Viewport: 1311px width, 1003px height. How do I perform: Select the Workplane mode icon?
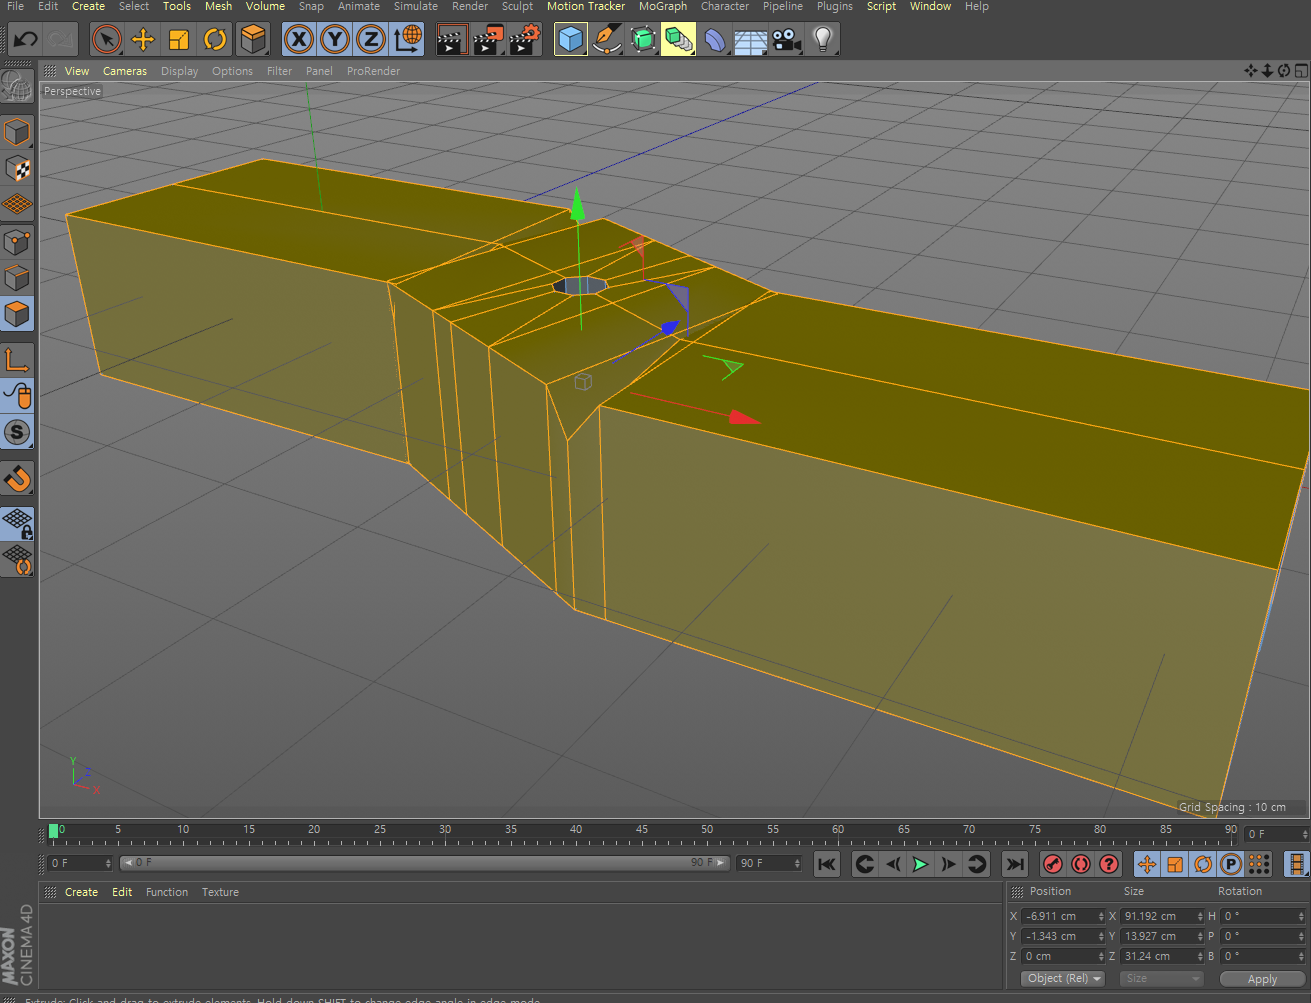[x=18, y=205]
